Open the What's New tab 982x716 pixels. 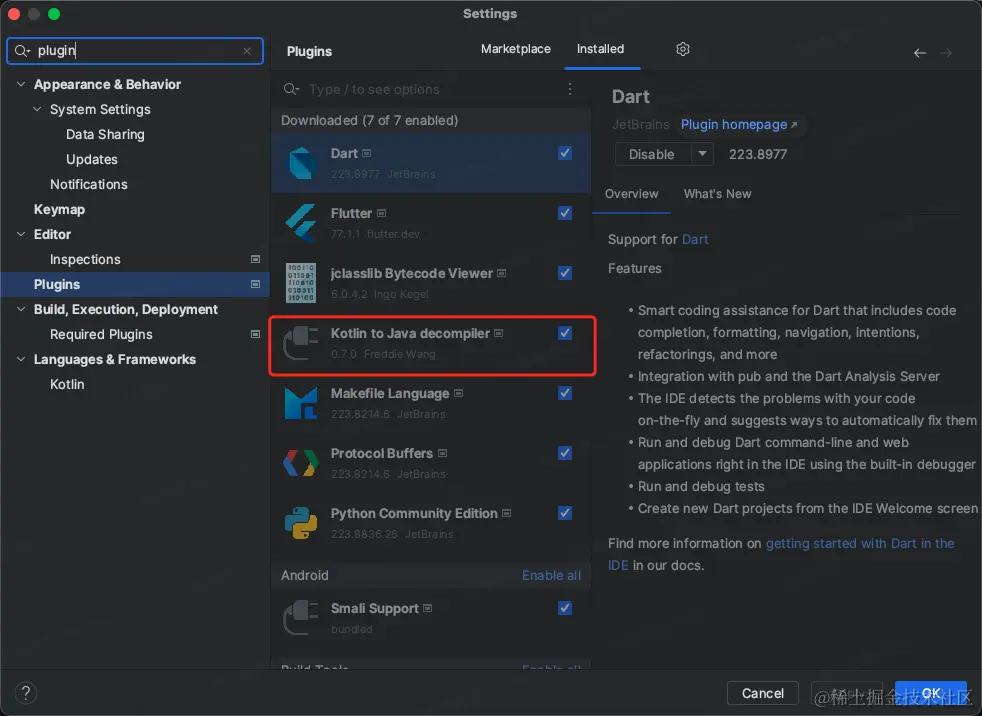coord(717,194)
